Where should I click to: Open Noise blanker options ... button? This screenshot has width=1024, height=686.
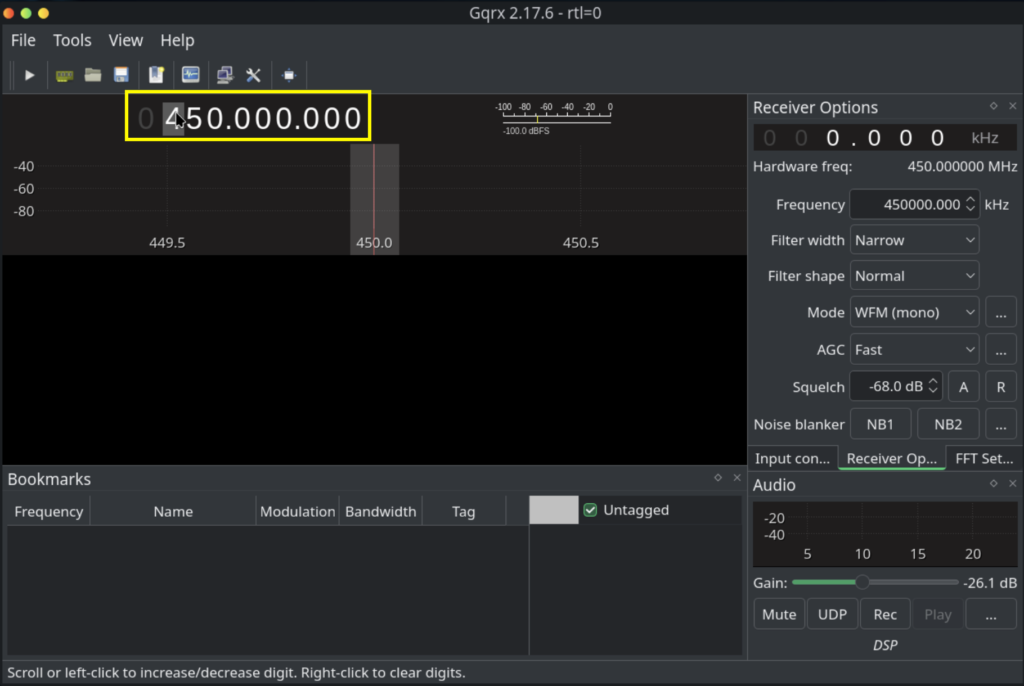click(x=1000, y=425)
